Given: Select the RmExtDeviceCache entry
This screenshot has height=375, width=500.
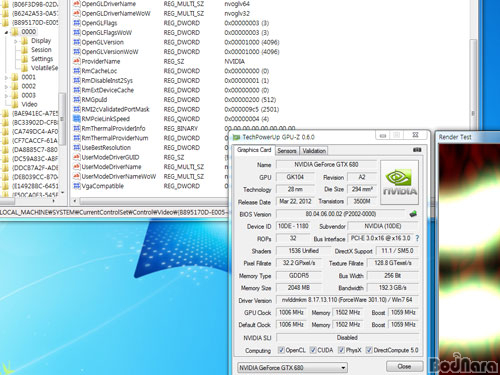Looking at the screenshot, I should tap(108, 90).
